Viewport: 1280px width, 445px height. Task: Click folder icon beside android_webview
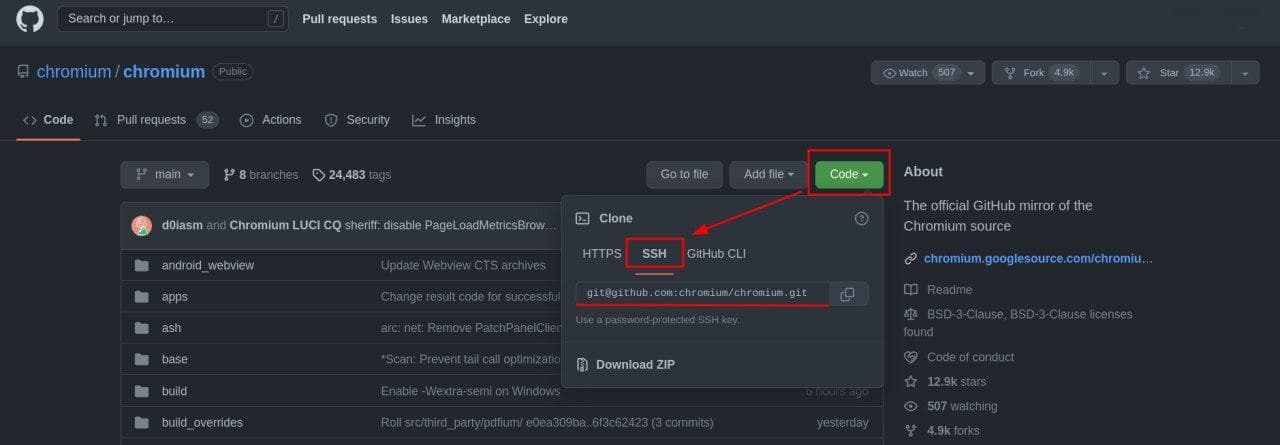coord(141,265)
